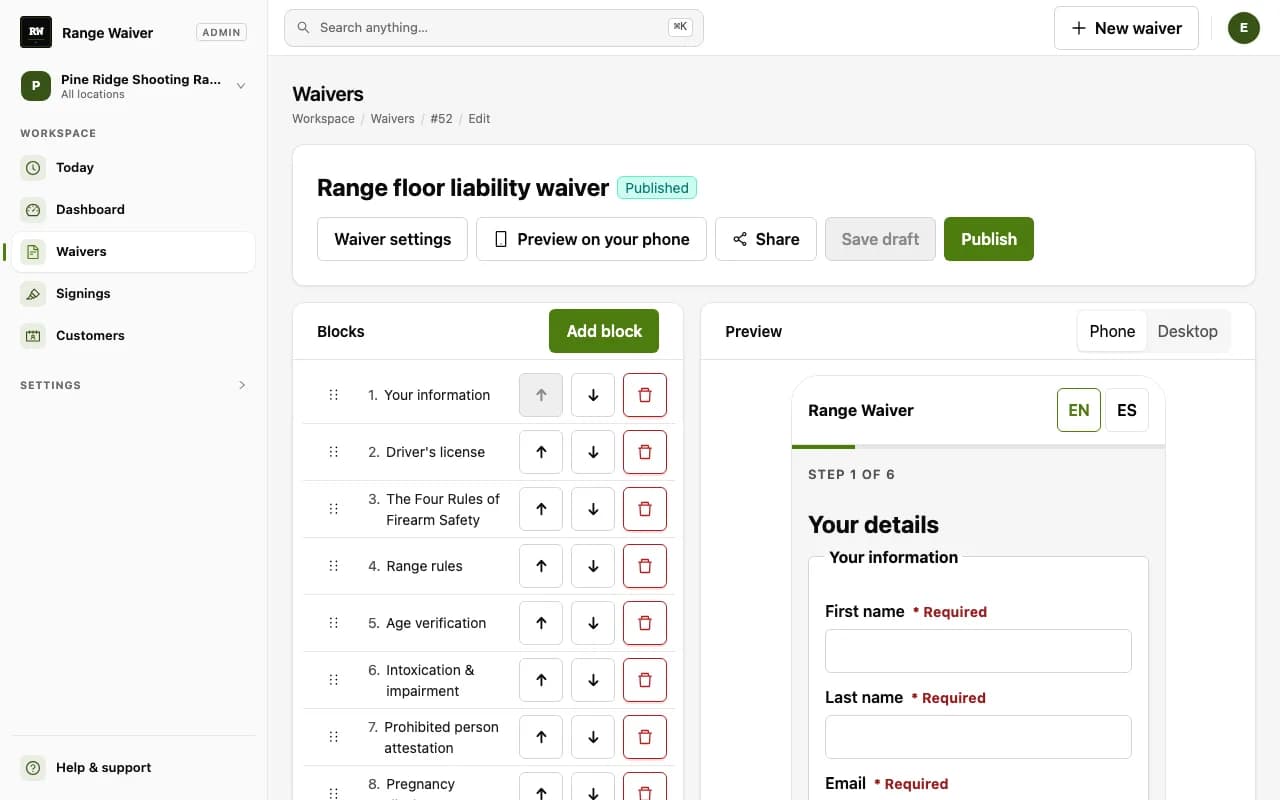Move Driver's license block up

click(541, 452)
